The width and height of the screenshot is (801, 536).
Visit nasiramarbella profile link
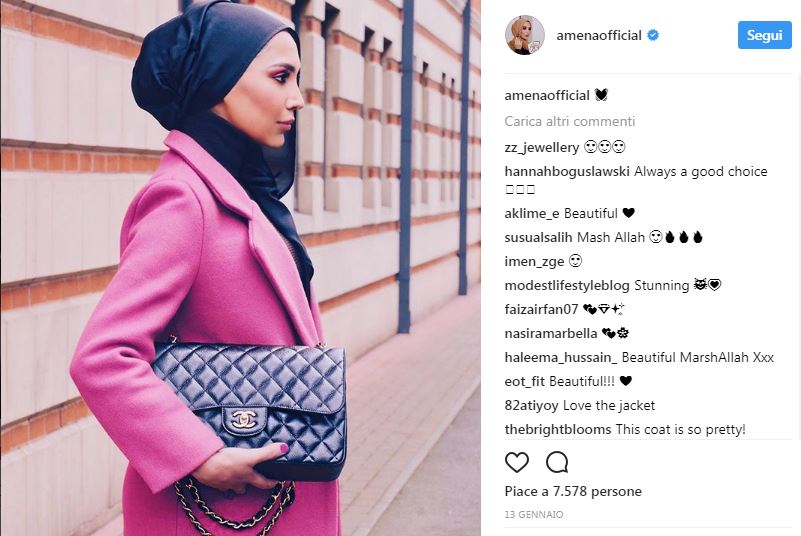[551, 333]
